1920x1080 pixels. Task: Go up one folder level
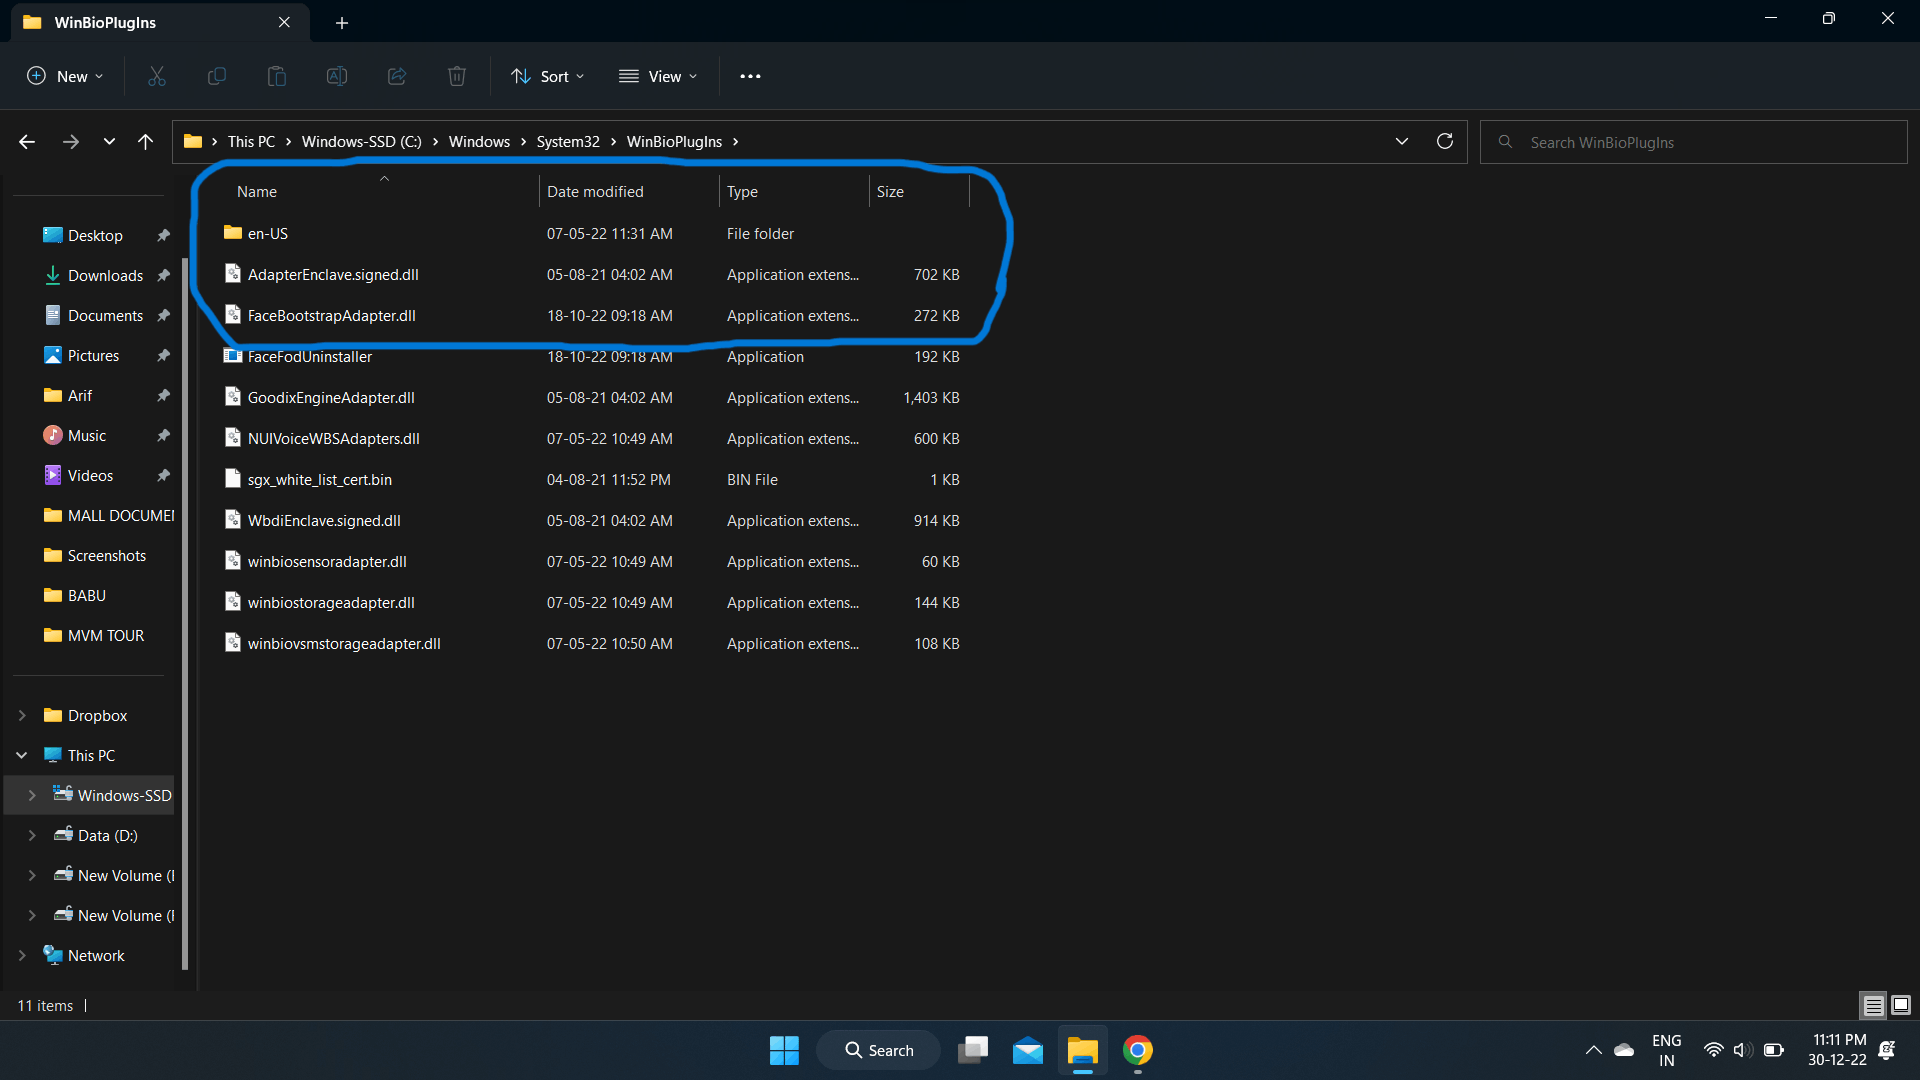point(146,142)
